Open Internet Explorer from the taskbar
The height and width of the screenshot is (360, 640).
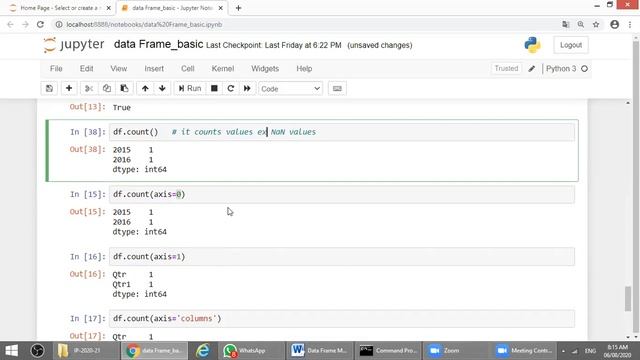203,351
